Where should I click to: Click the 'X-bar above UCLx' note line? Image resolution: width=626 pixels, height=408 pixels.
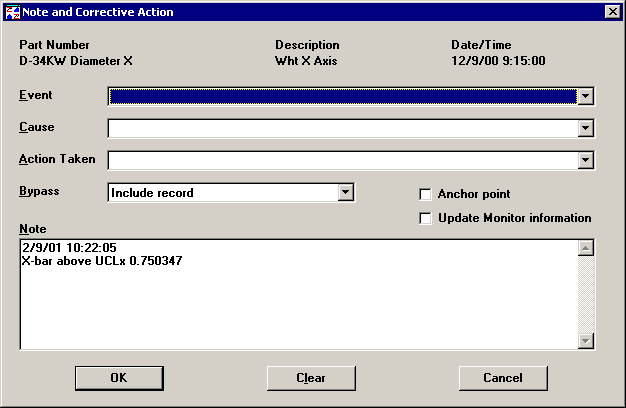[x=101, y=261]
